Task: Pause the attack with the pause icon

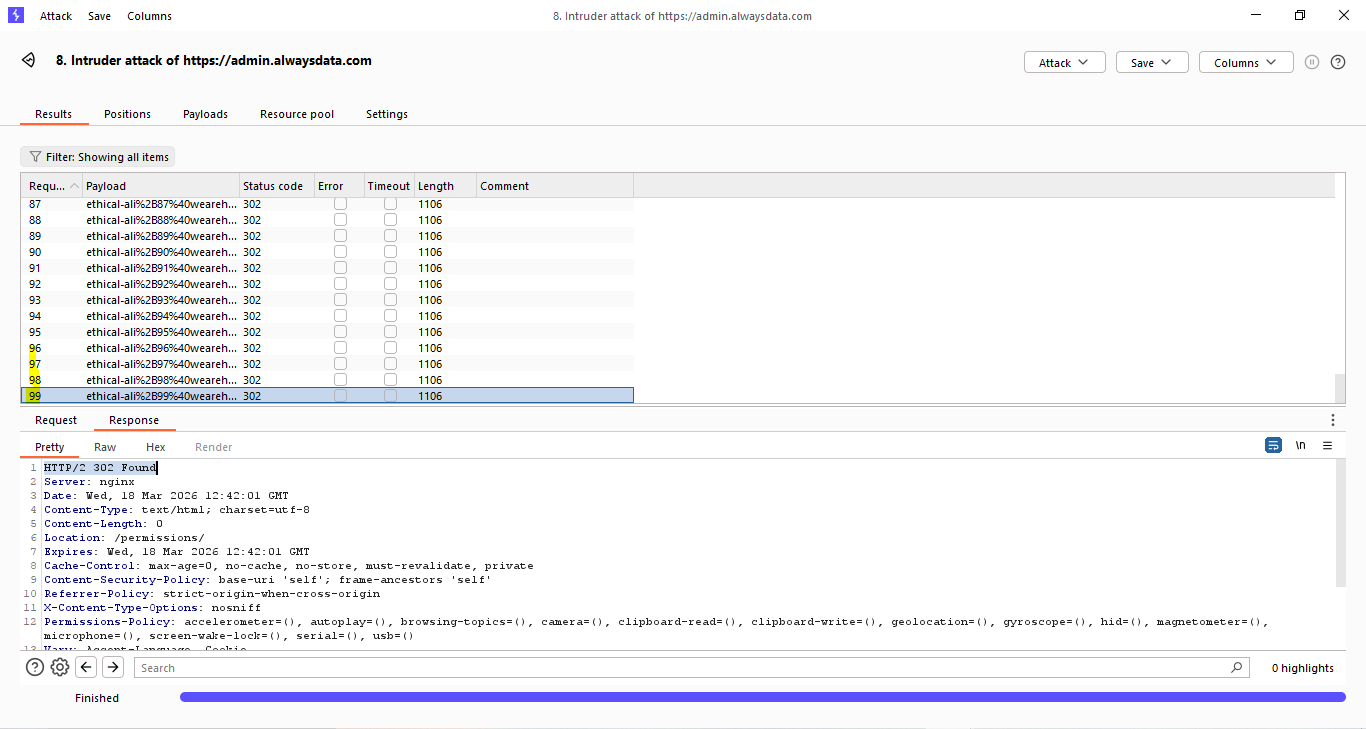Action: tap(1312, 62)
